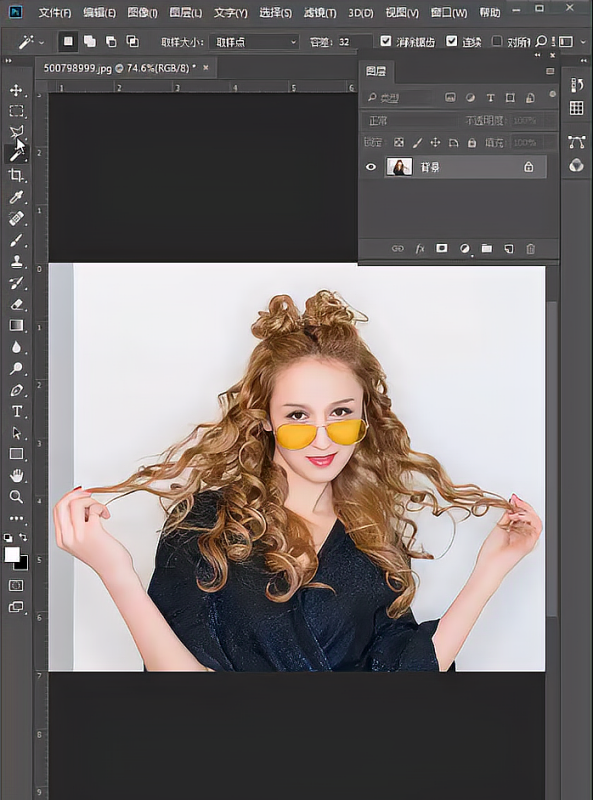
Task: Toggle the 连续 contiguous checkbox
Action: coord(451,41)
